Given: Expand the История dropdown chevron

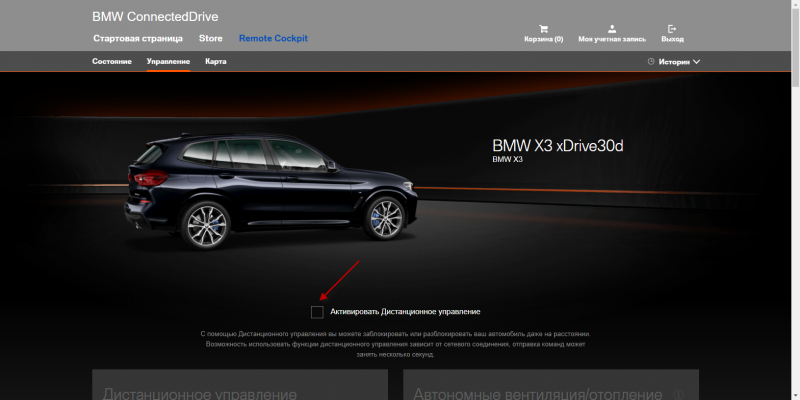Looking at the screenshot, I should pyautogui.click(x=696, y=62).
